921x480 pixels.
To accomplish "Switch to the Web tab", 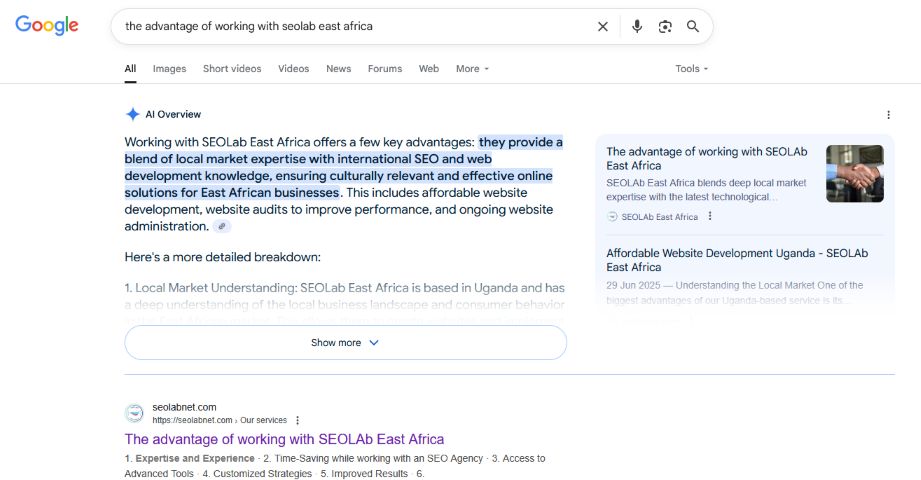I will point(429,69).
